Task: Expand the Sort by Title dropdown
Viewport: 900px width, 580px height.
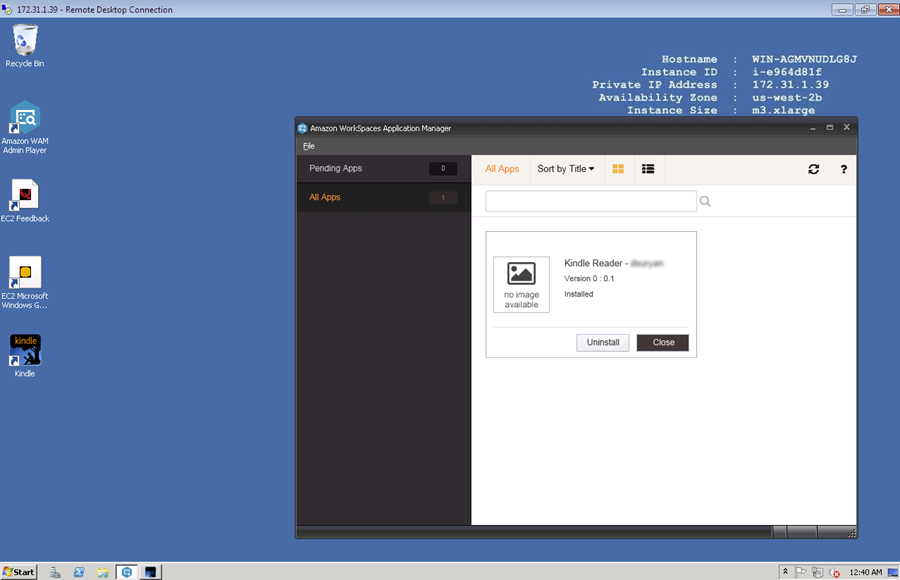Action: coord(565,169)
